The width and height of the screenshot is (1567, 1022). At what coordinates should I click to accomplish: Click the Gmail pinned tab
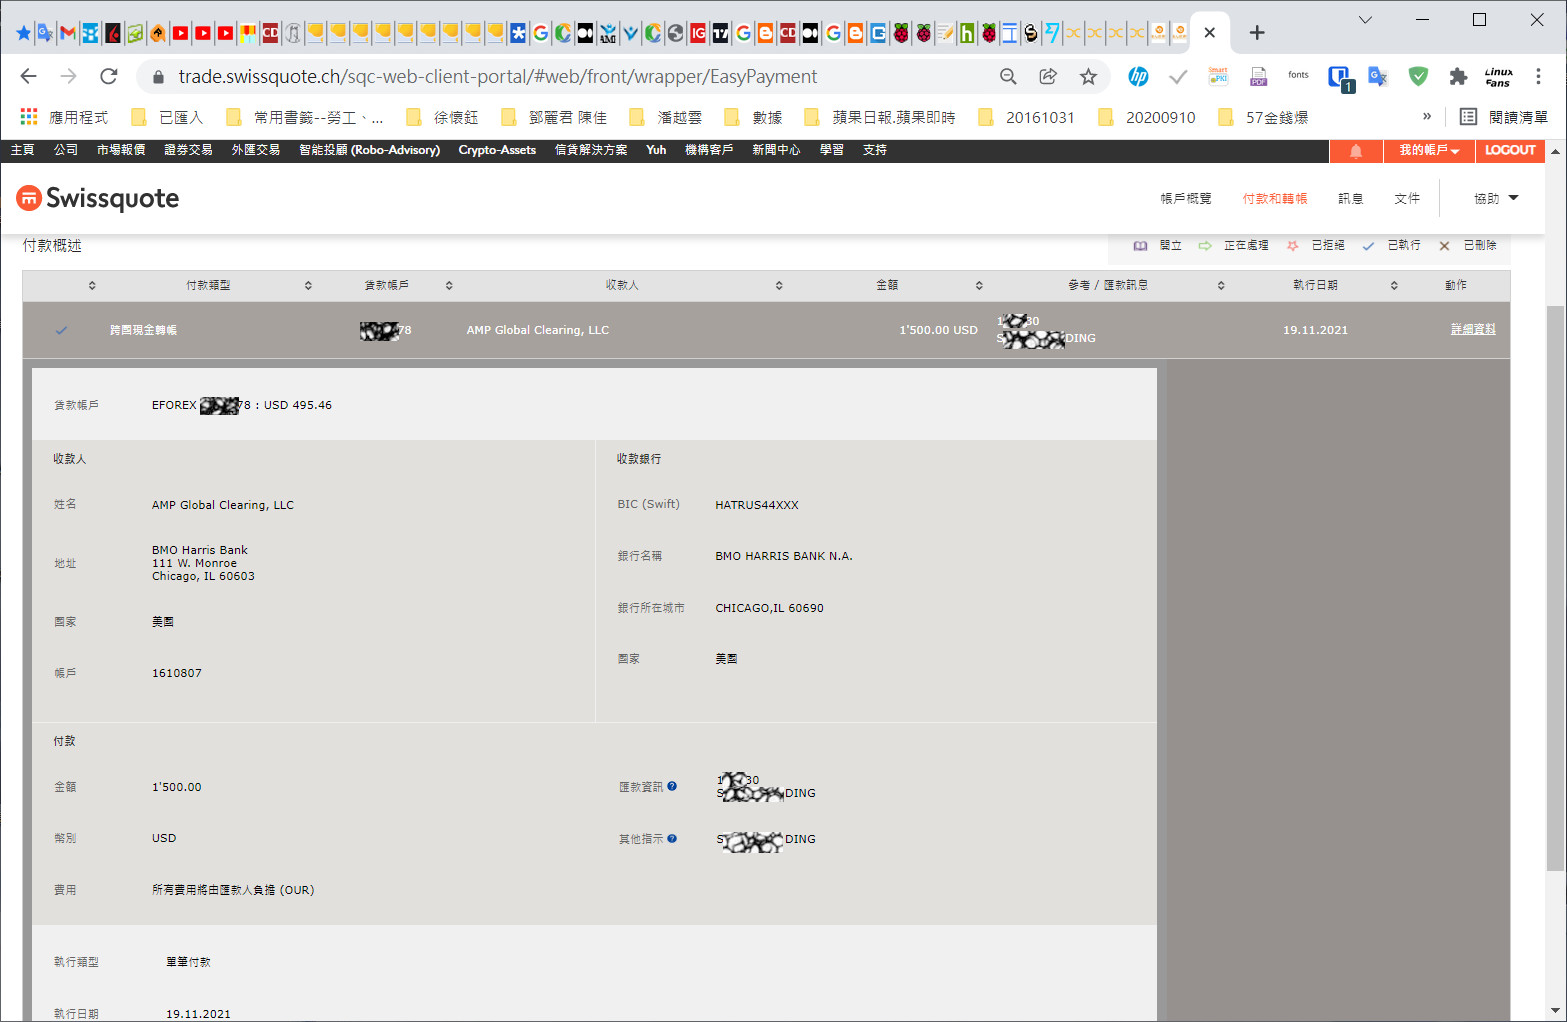68,33
